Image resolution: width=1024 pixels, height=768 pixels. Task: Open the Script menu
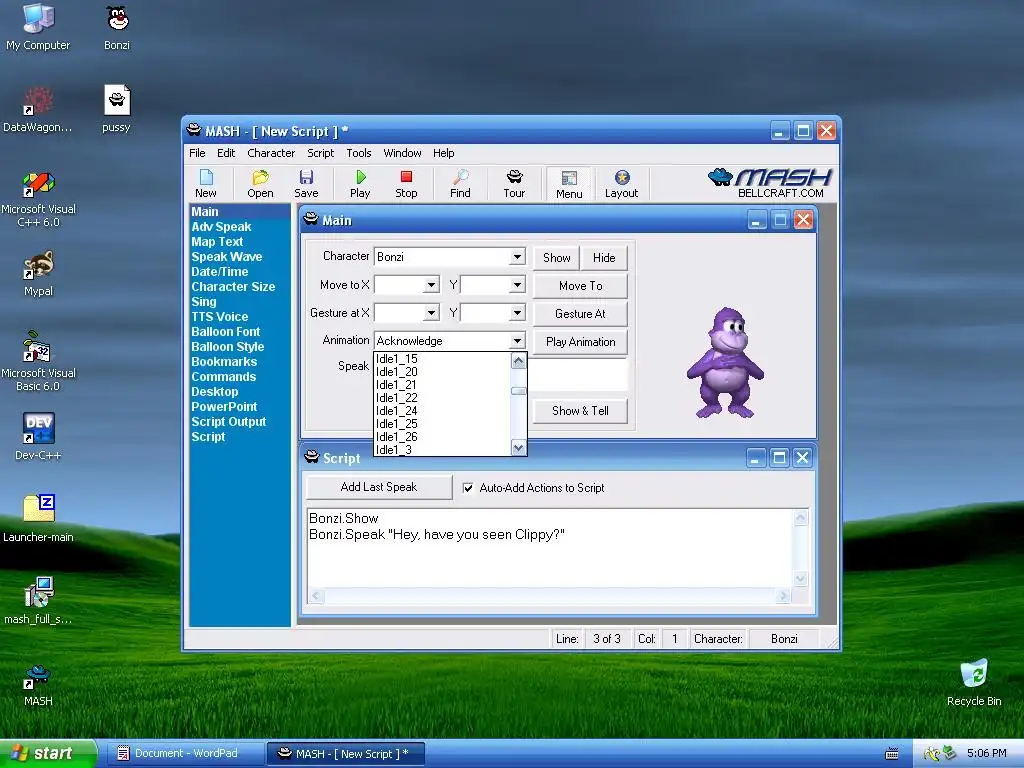click(321, 153)
